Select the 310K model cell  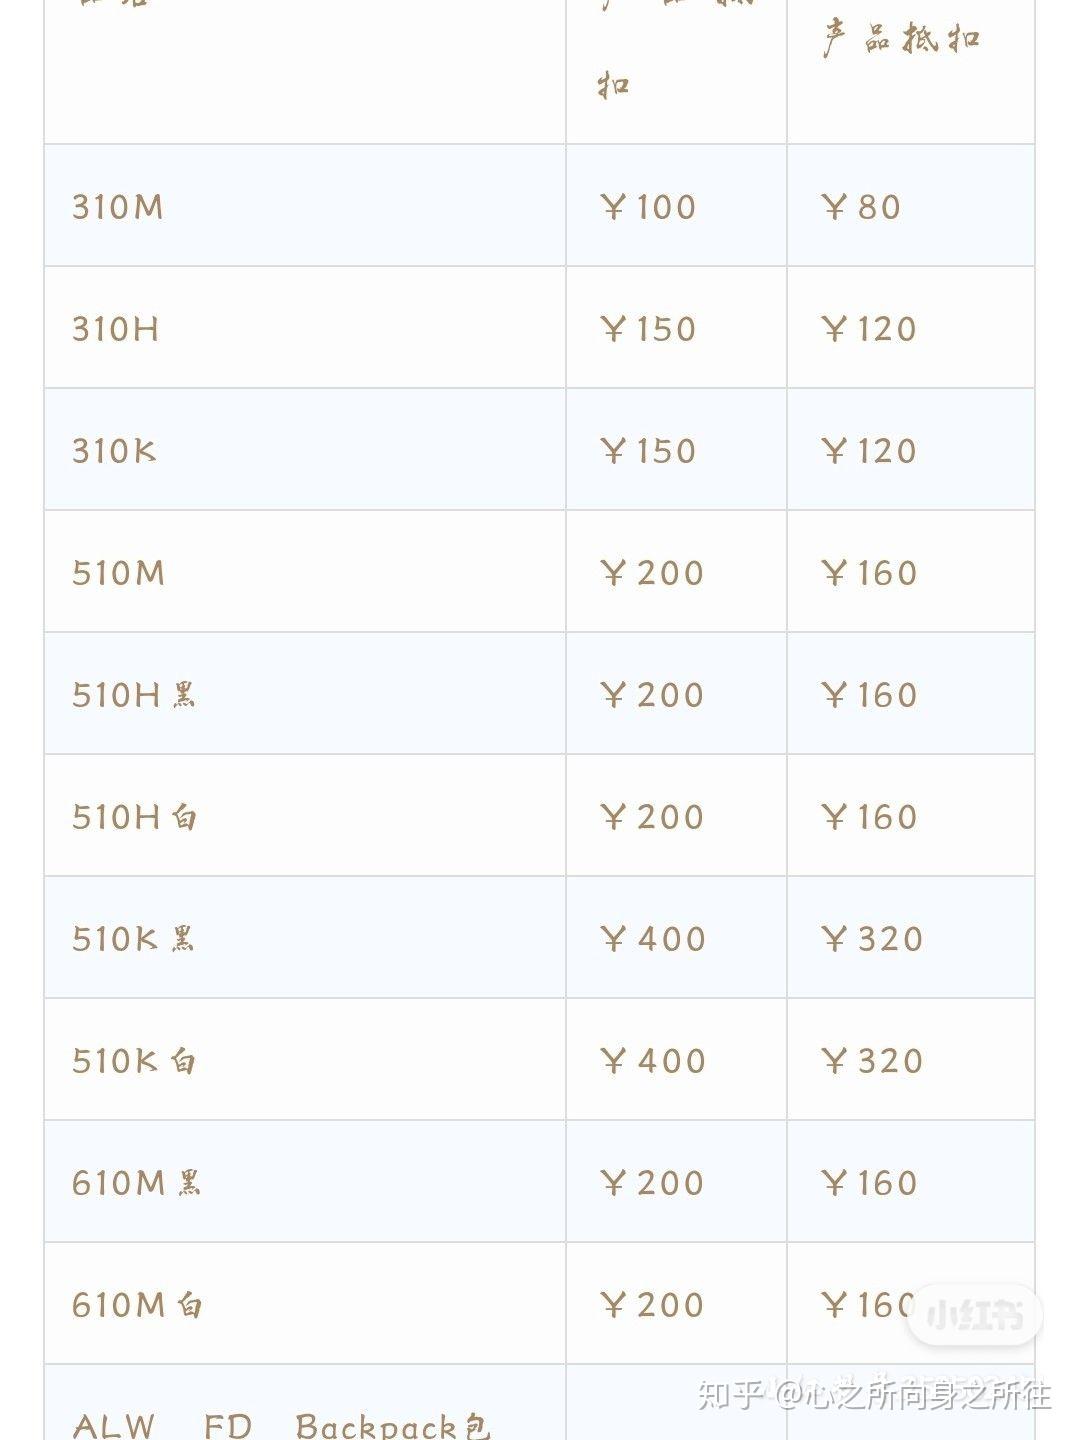click(114, 451)
